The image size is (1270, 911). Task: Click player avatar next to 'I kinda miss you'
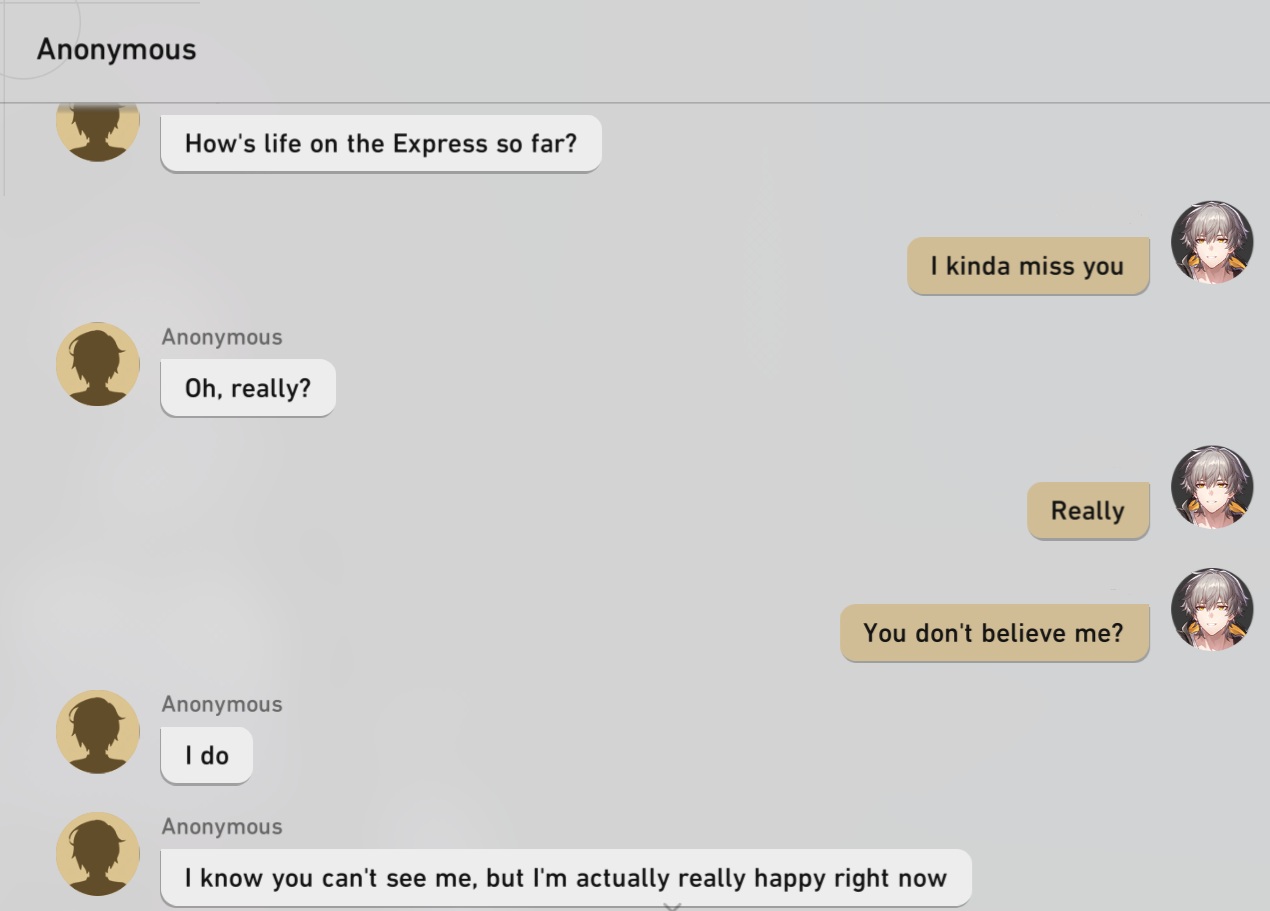pos(1211,243)
